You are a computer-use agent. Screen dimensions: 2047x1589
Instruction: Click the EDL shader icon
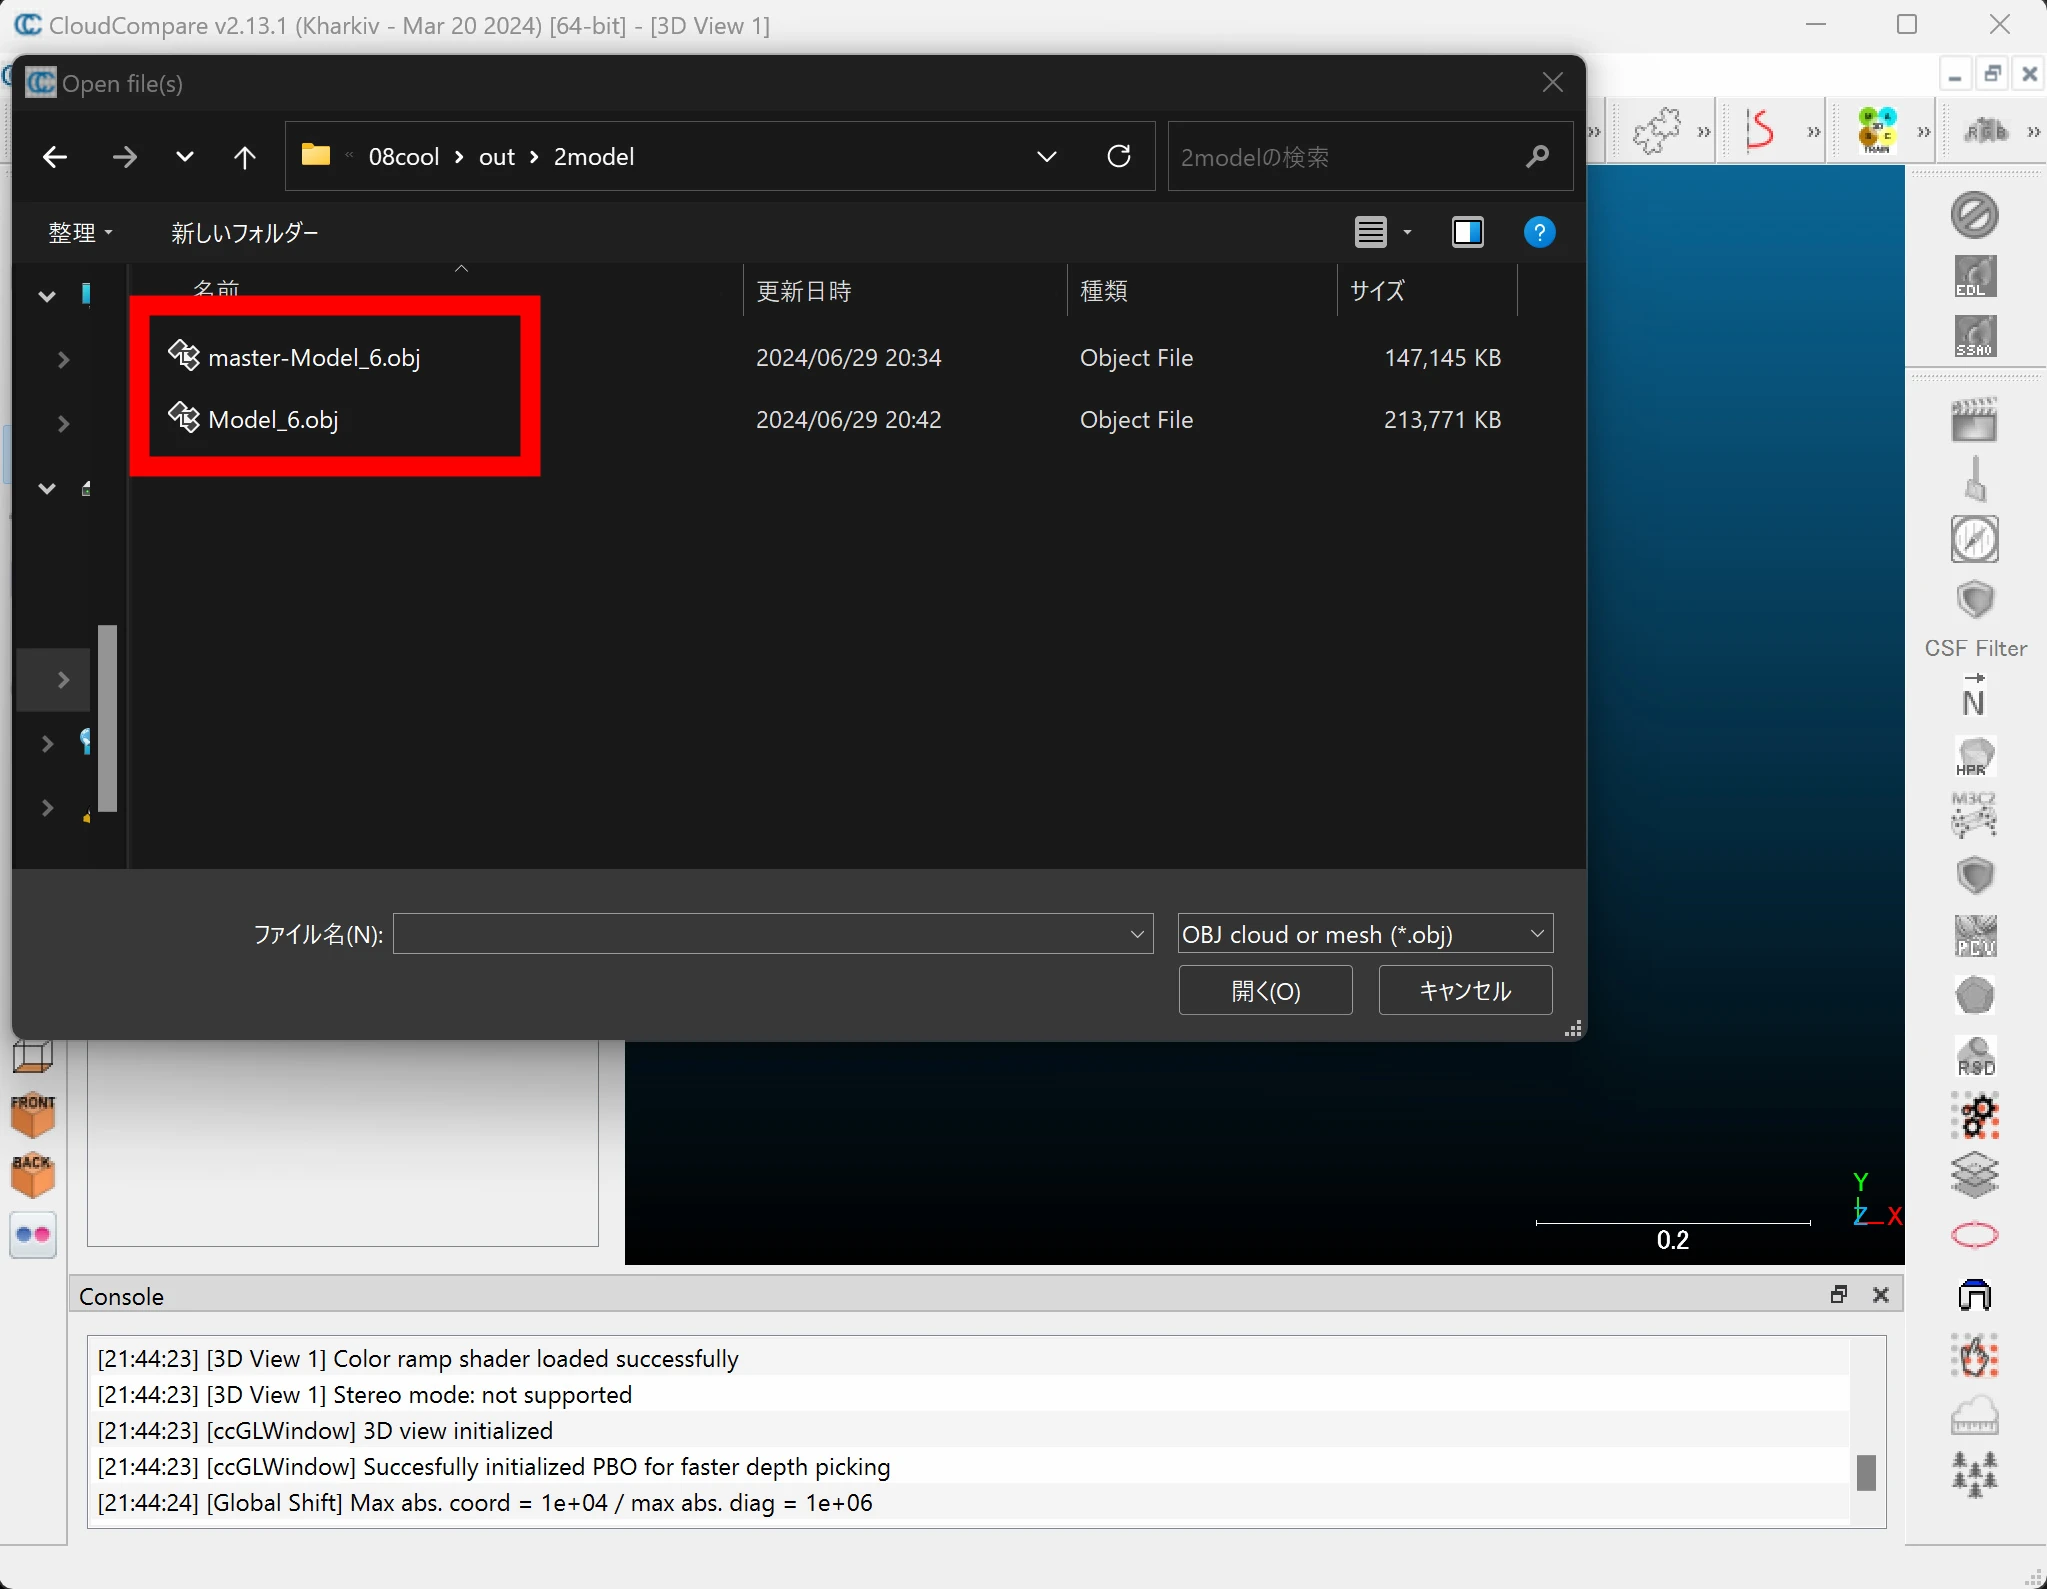coord(1974,276)
